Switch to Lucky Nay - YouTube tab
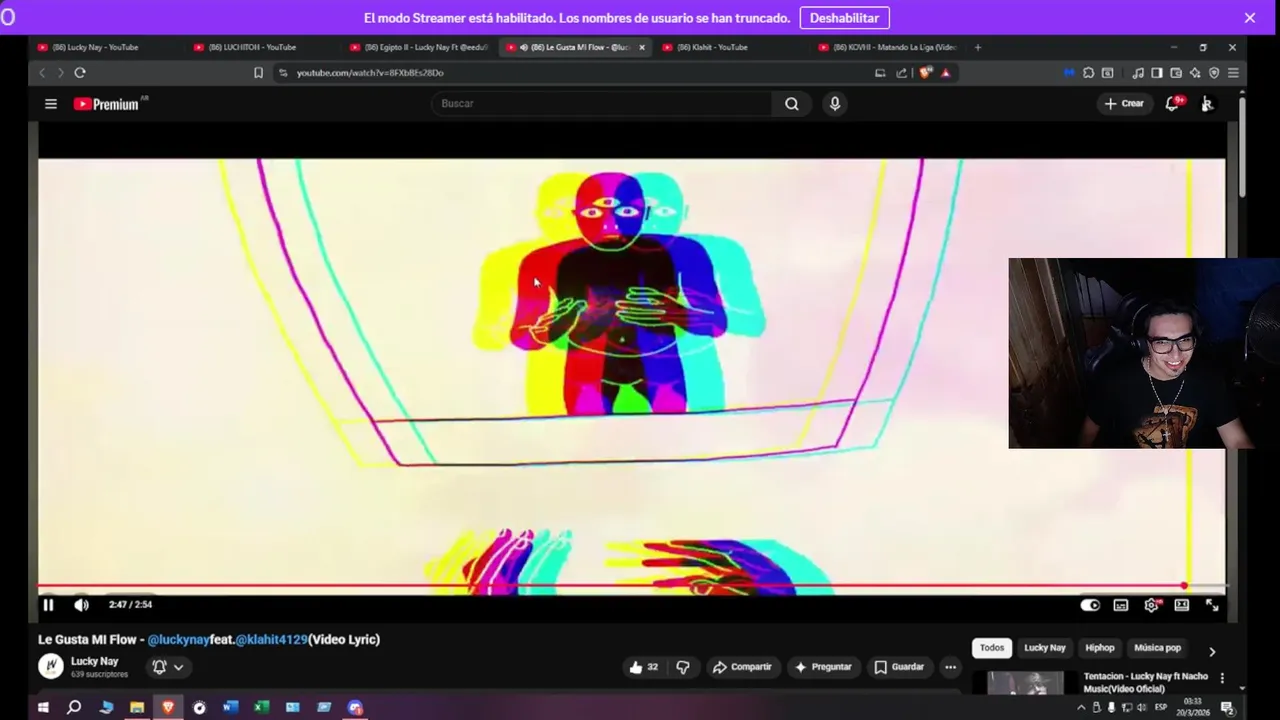The height and width of the screenshot is (720, 1280). pyautogui.click(x=95, y=47)
